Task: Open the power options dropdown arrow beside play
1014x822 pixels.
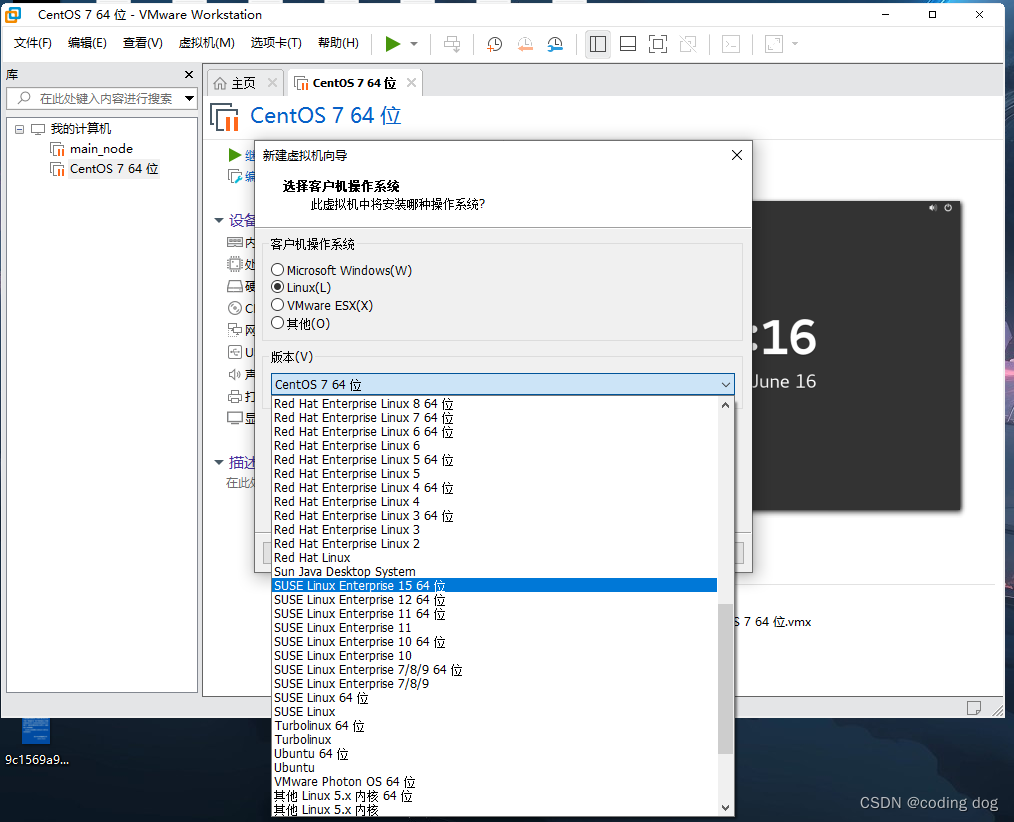Action: pyautogui.click(x=414, y=44)
